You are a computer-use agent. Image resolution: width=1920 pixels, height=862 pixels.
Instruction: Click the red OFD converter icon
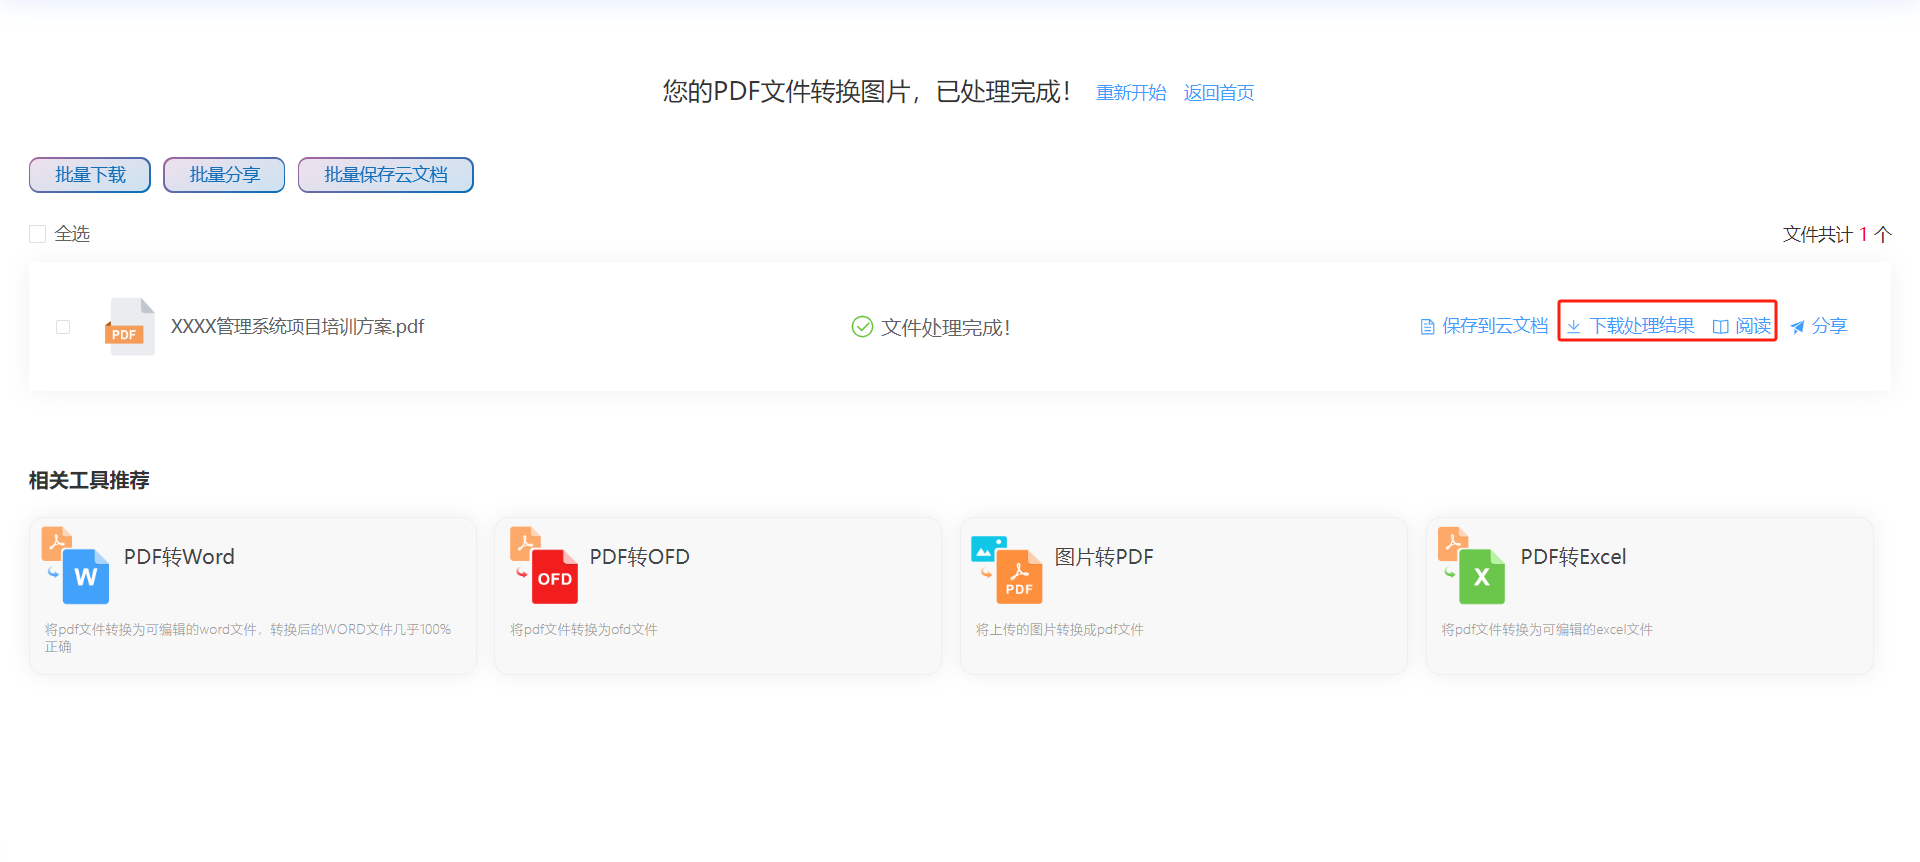(545, 566)
